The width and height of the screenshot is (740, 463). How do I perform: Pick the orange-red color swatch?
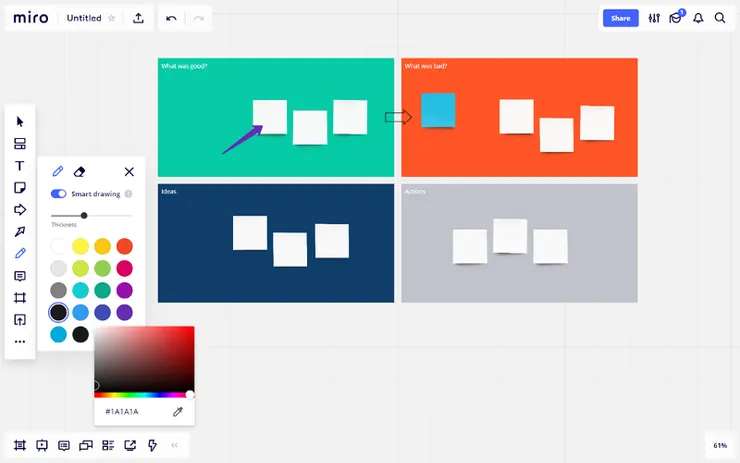(125, 246)
